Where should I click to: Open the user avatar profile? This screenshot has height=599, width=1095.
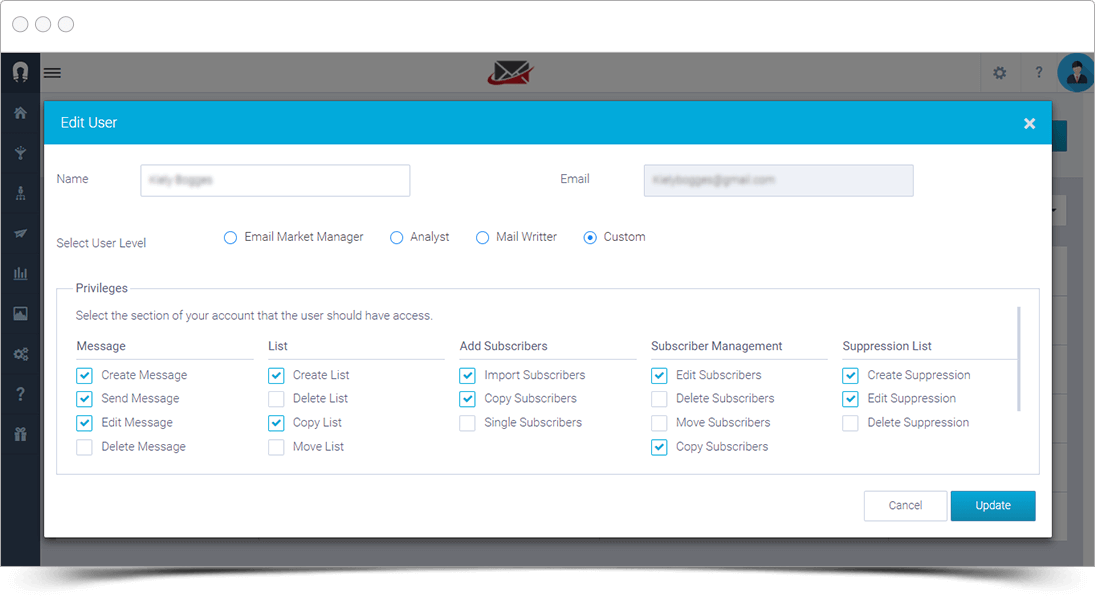click(x=1075, y=73)
